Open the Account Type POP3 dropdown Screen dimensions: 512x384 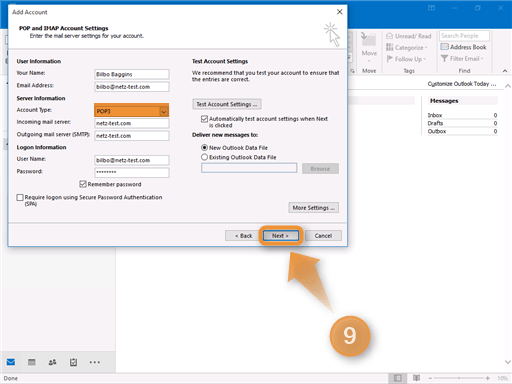point(164,111)
